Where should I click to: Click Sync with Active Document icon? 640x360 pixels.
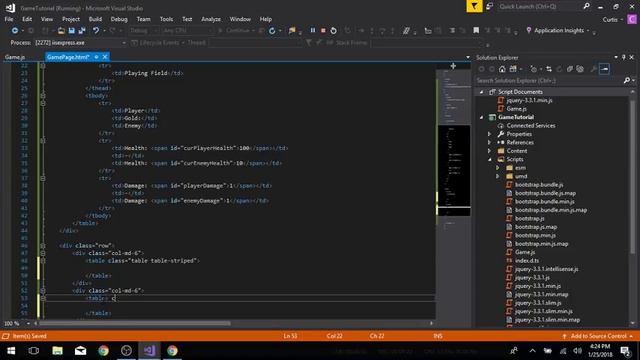(549, 69)
